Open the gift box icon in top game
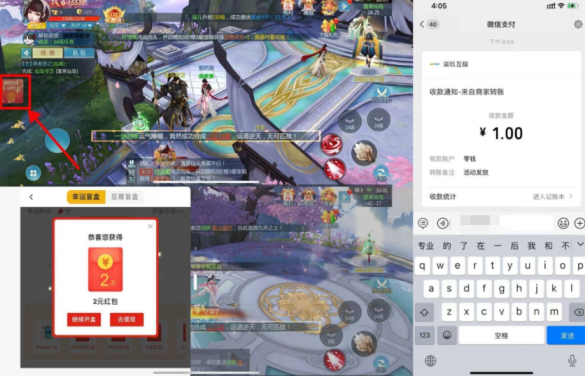The height and width of the screenshot is (376, 585). coord(328,26)
